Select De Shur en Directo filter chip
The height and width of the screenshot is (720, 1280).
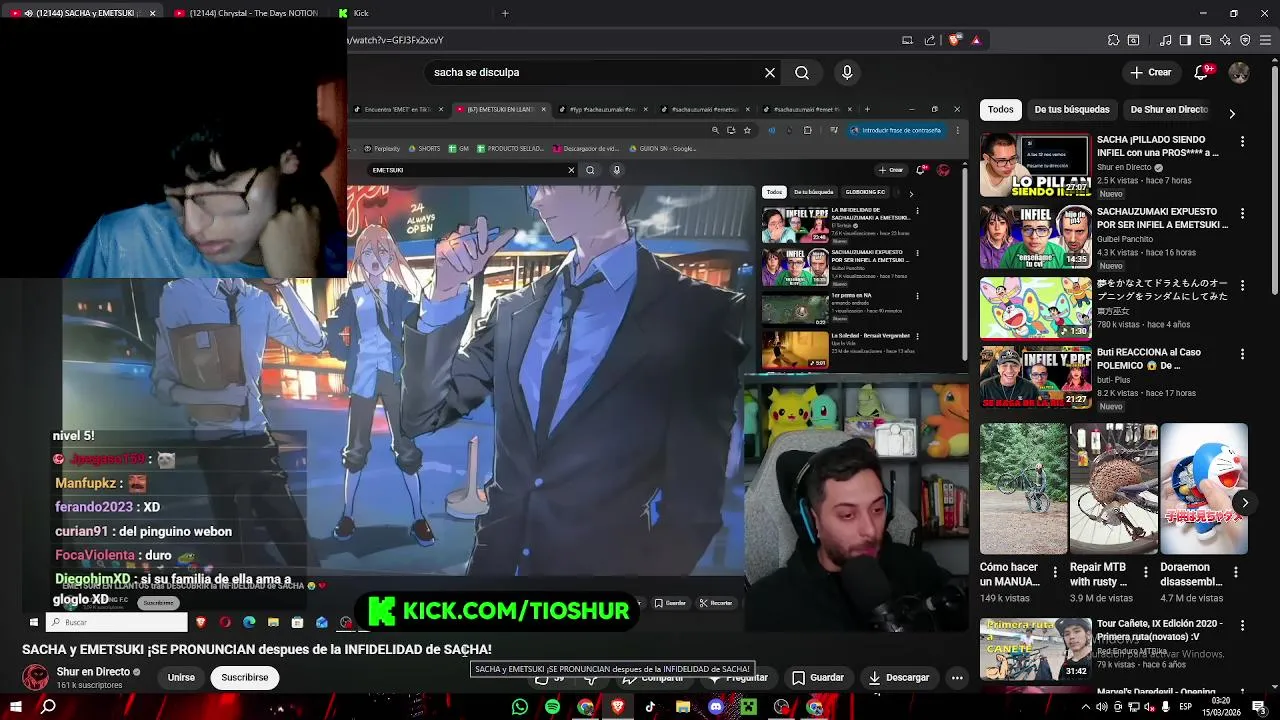(1169, 109)
